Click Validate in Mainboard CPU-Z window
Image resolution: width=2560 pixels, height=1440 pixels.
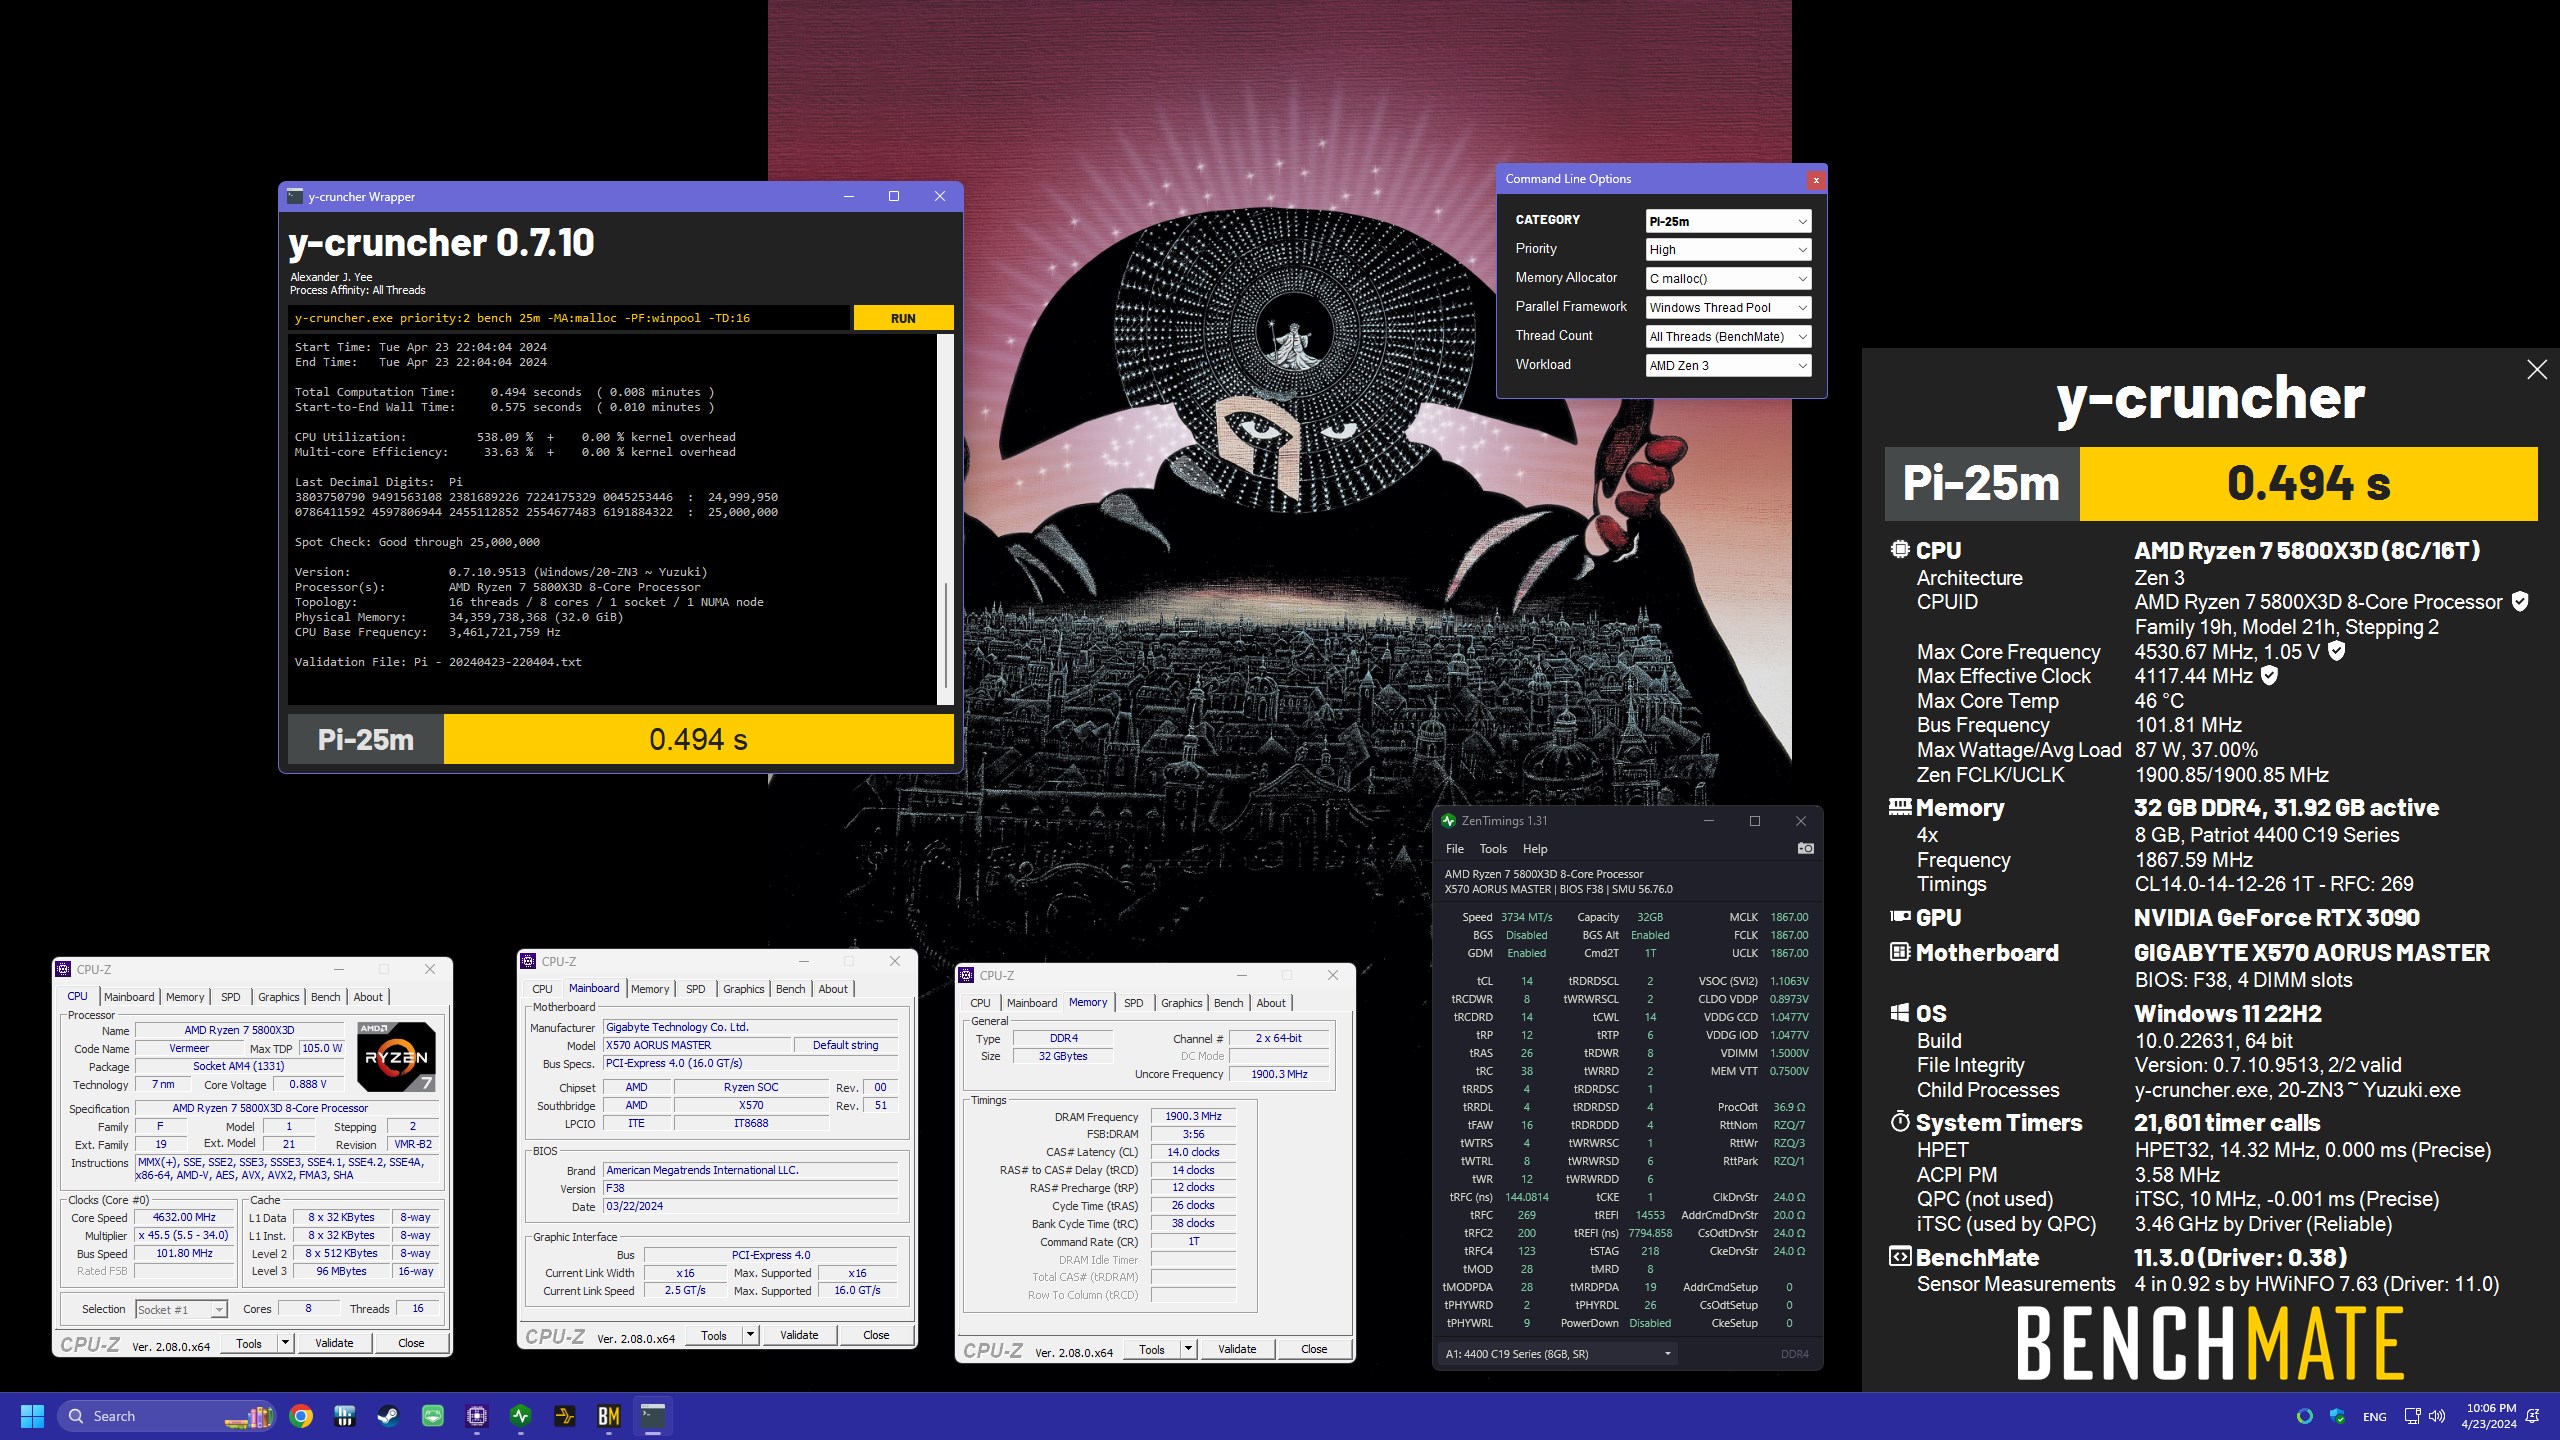coord(799,1335)
